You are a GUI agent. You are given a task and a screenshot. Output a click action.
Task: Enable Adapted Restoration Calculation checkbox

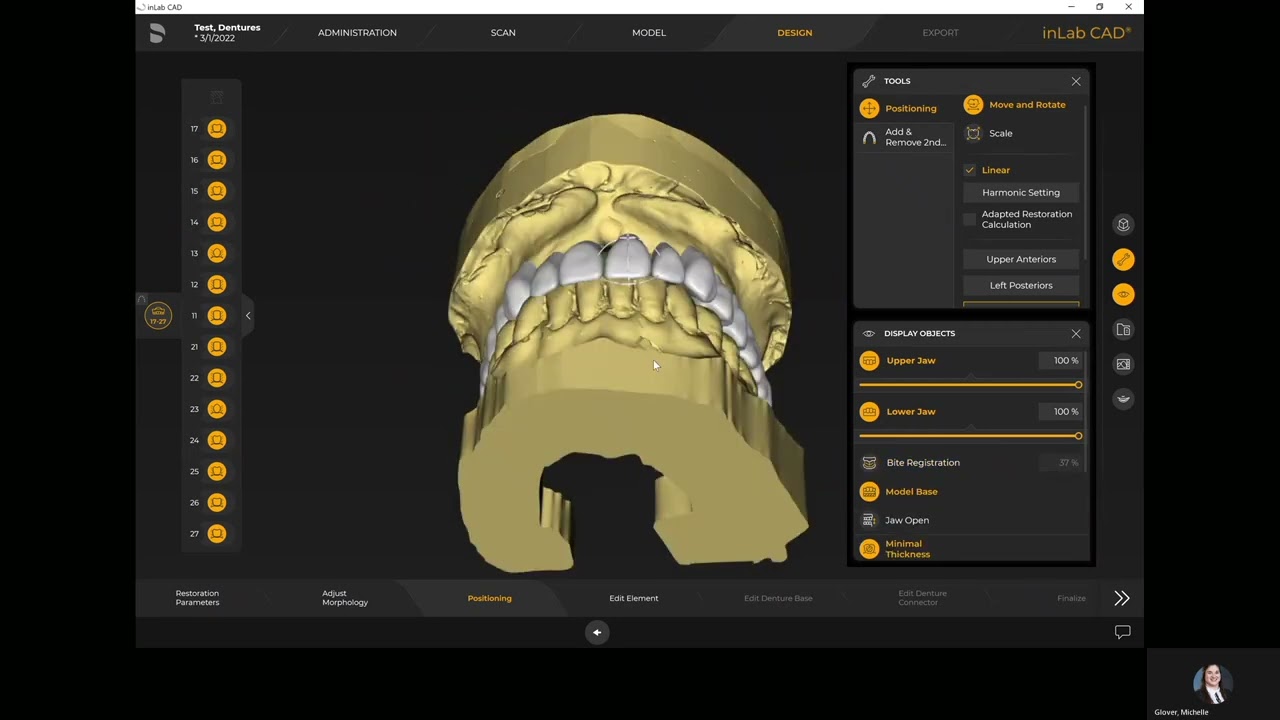969,219
